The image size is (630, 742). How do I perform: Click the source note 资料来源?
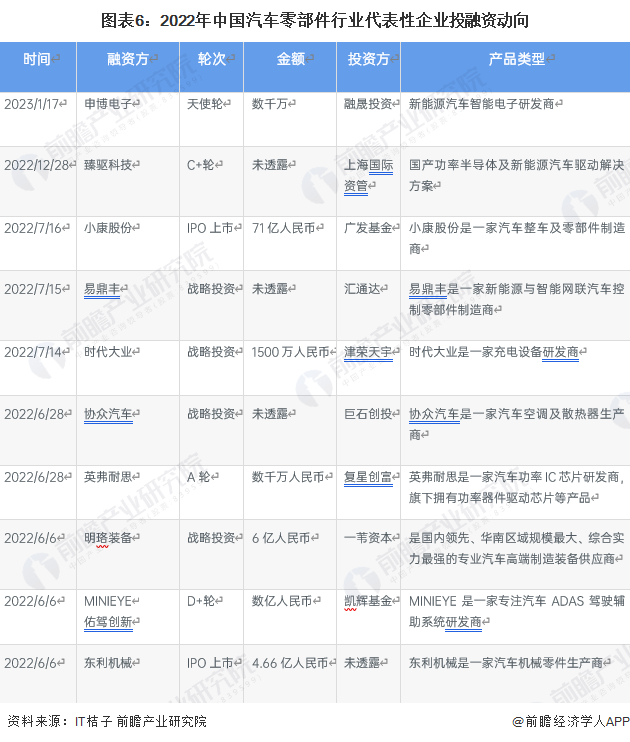pos(107,721)
